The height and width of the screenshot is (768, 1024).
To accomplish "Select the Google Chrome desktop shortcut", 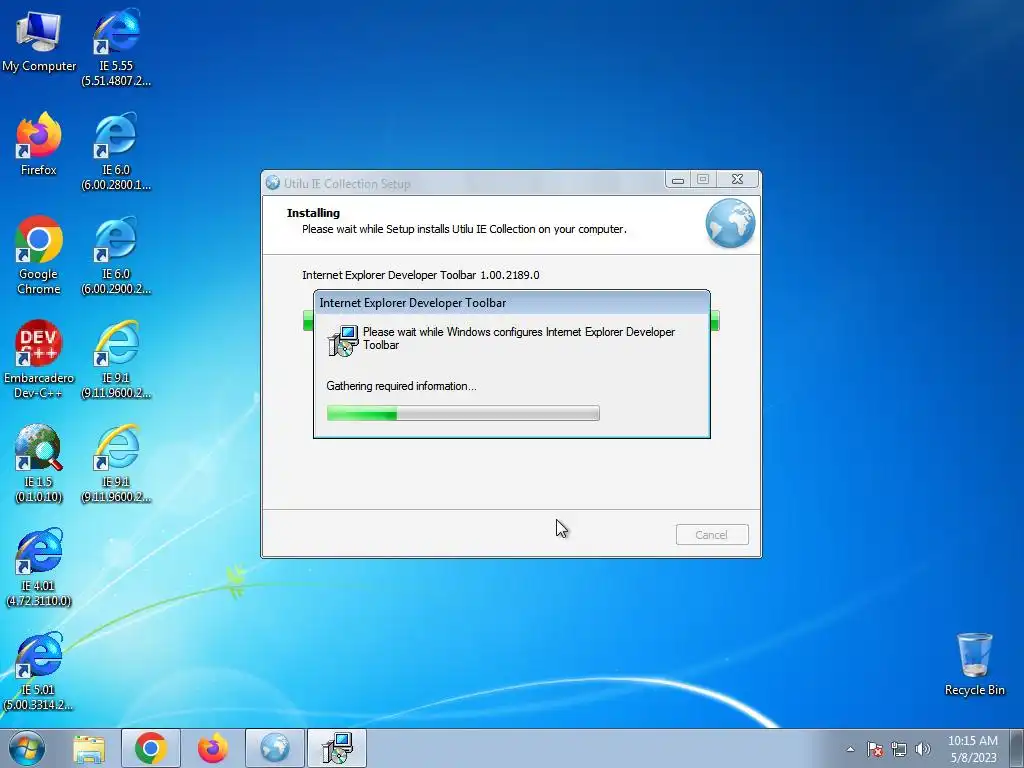I will pyautogui.click(x=39, y=255).
